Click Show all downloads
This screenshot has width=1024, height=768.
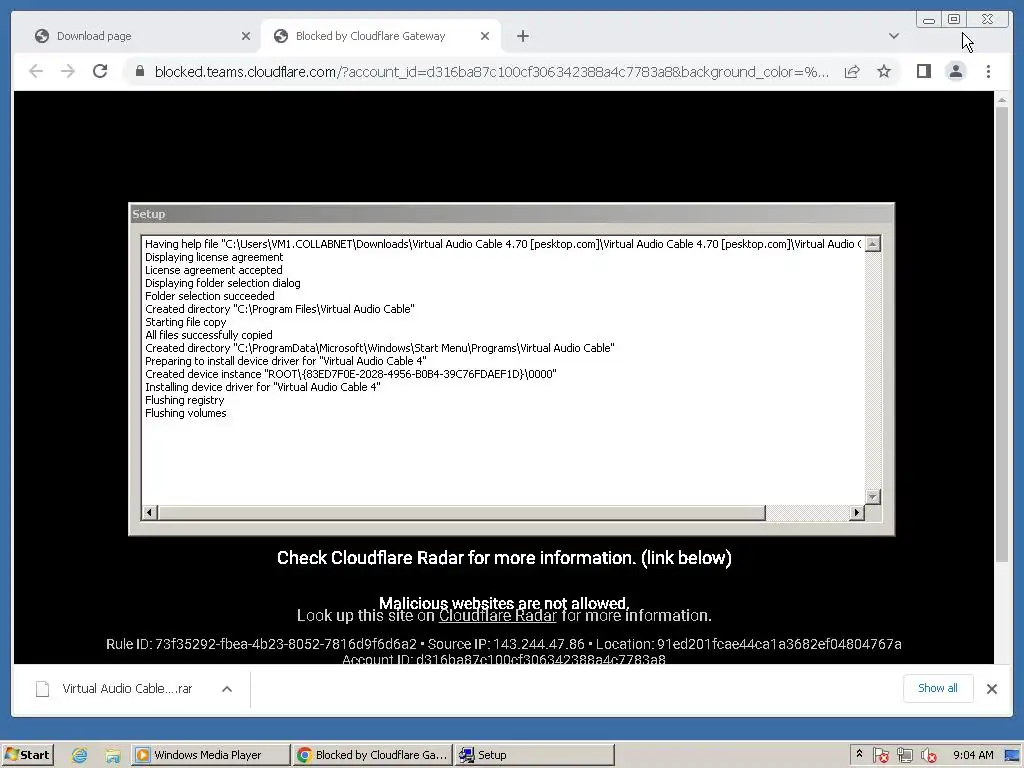(x=938, y=688)
